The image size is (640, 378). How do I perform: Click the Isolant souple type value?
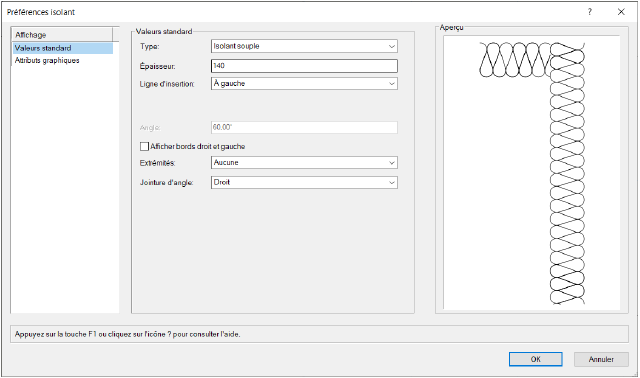pyautogui.click(x=236, y=46)
